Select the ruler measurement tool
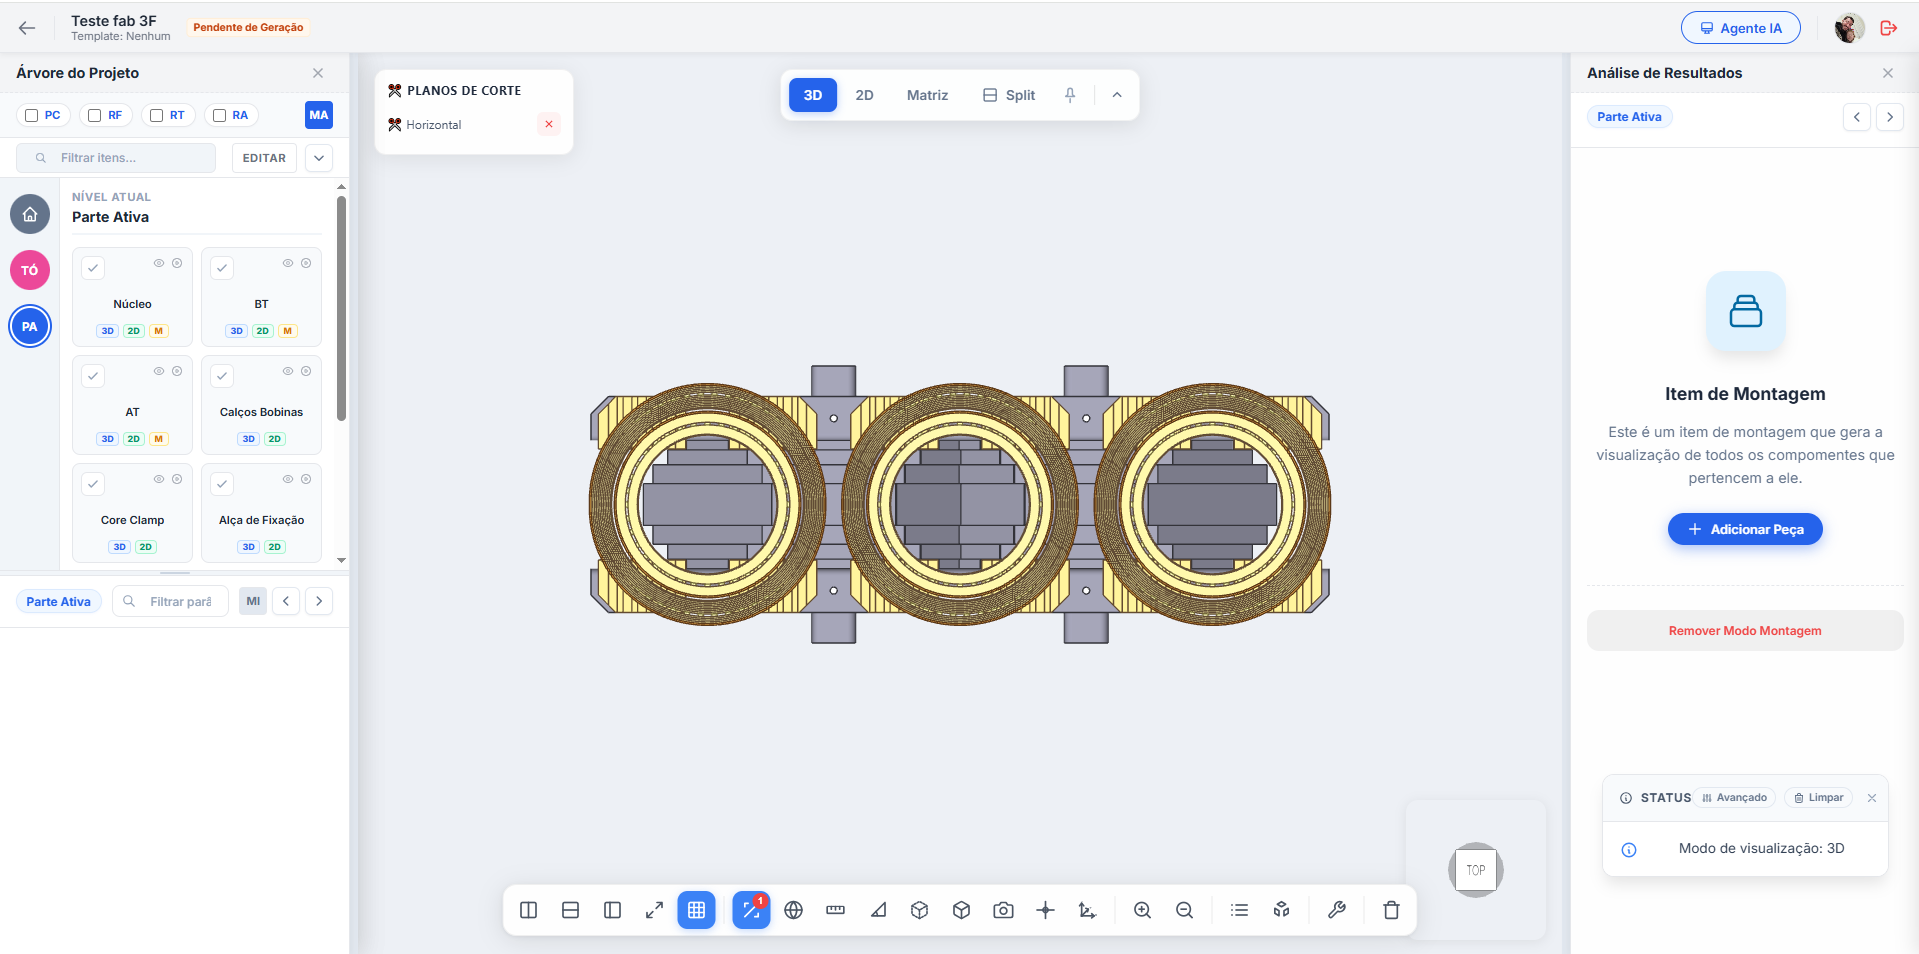Viewport: 1919px width, 954px height. coord(836,910)
